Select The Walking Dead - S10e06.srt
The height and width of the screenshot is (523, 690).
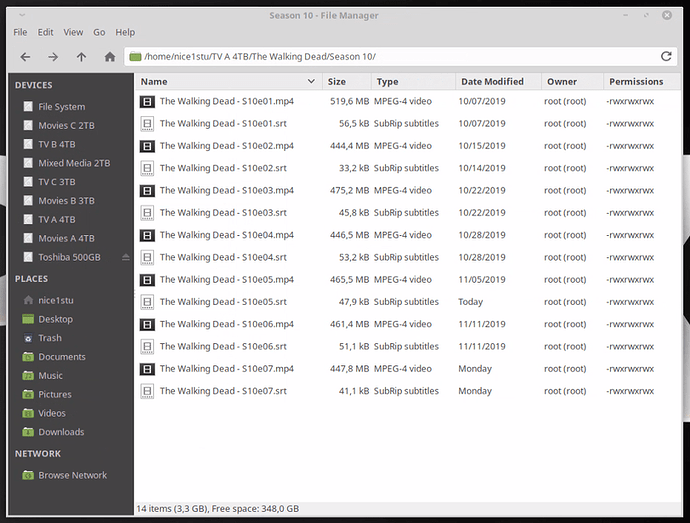(223, 346)
